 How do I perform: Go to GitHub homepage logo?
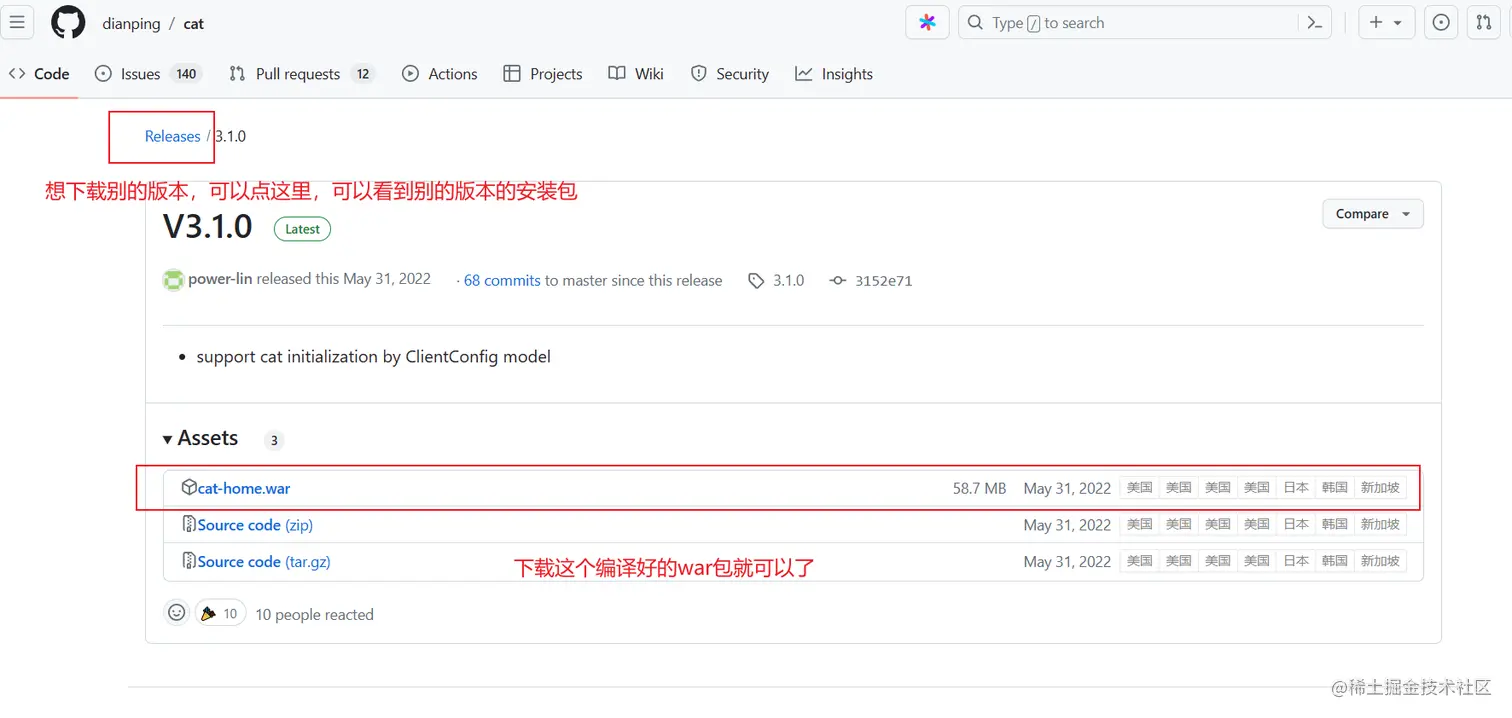[x=68, y=22]
